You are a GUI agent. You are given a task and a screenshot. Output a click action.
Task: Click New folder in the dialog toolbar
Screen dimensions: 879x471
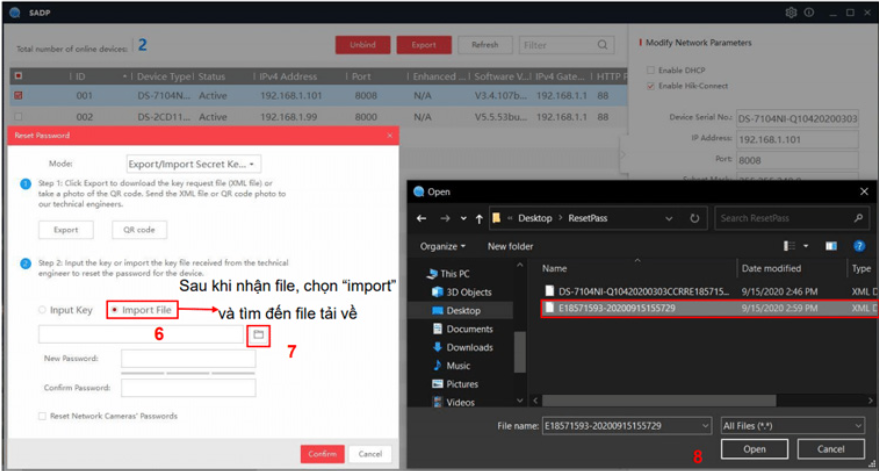(510, 246)
